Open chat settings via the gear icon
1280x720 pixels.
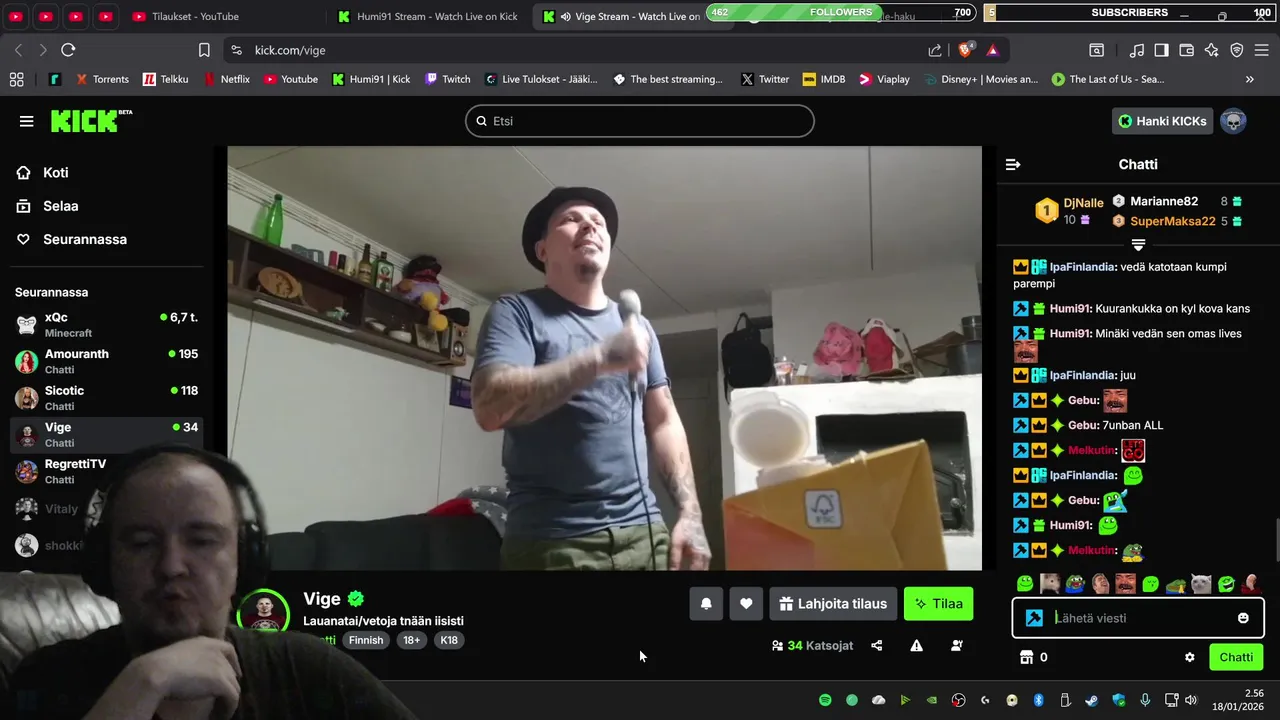click(1190, 657)
